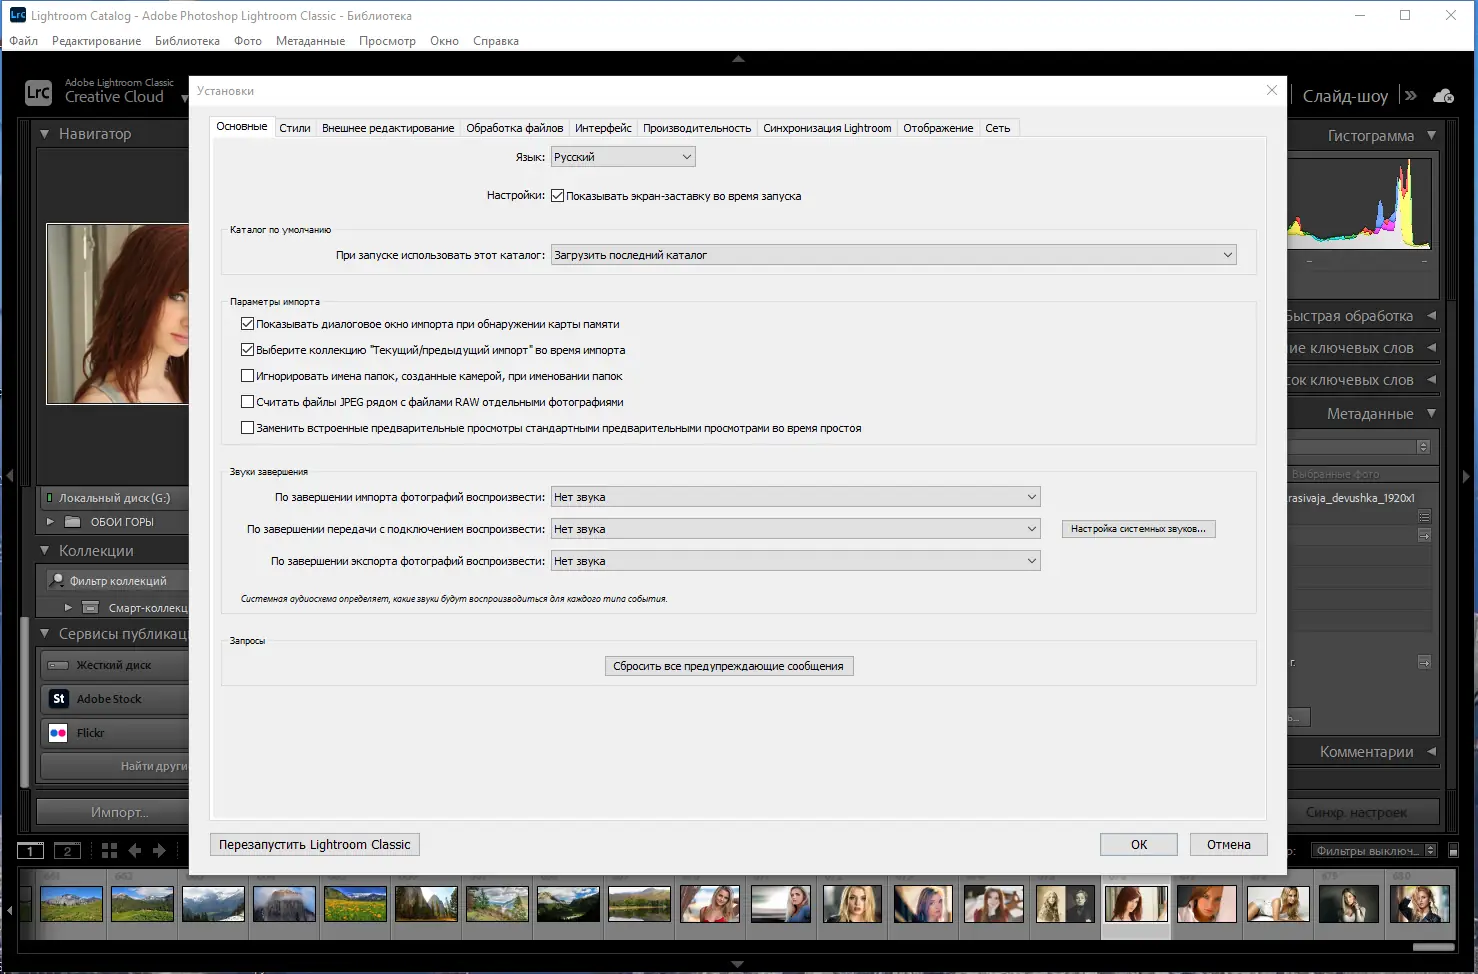This screenshot has width=1478, height=974.
Task: Open second window display 2
Action: 67,851
